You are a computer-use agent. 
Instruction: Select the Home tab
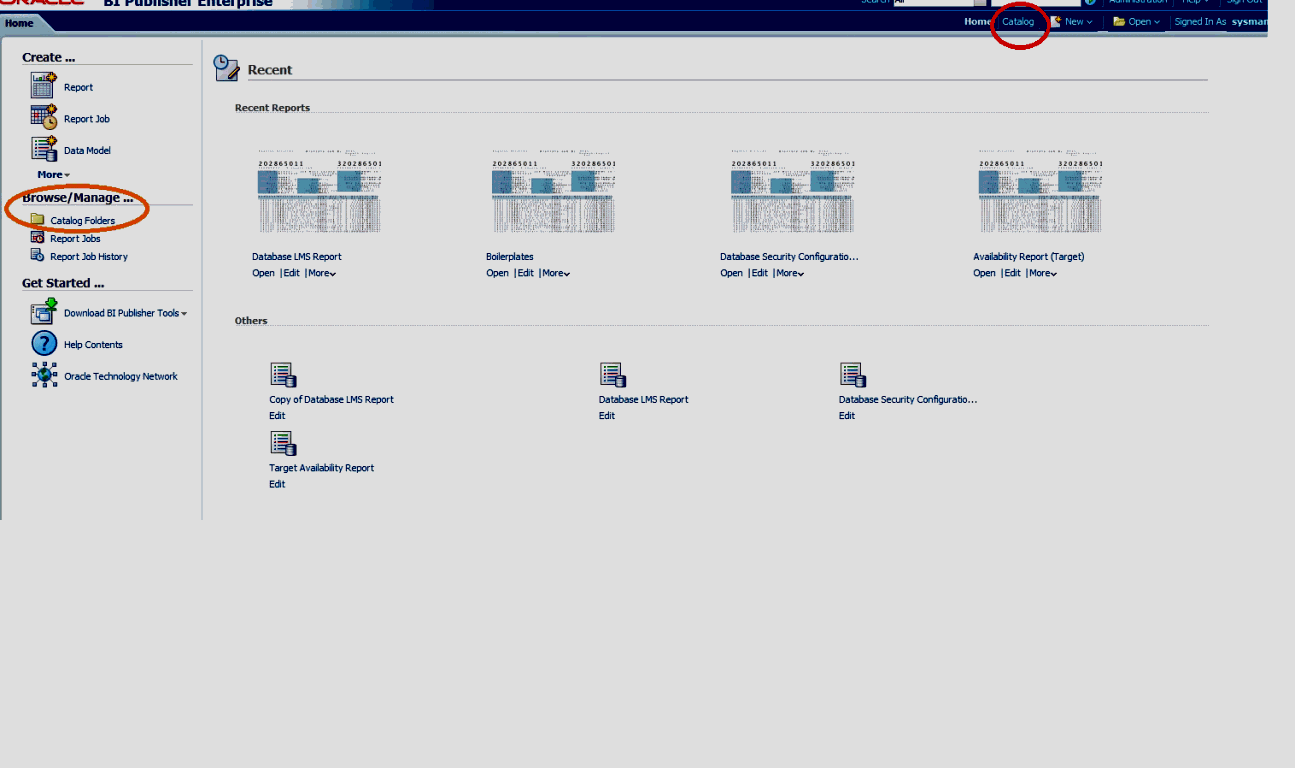click(x=20, y=23)
